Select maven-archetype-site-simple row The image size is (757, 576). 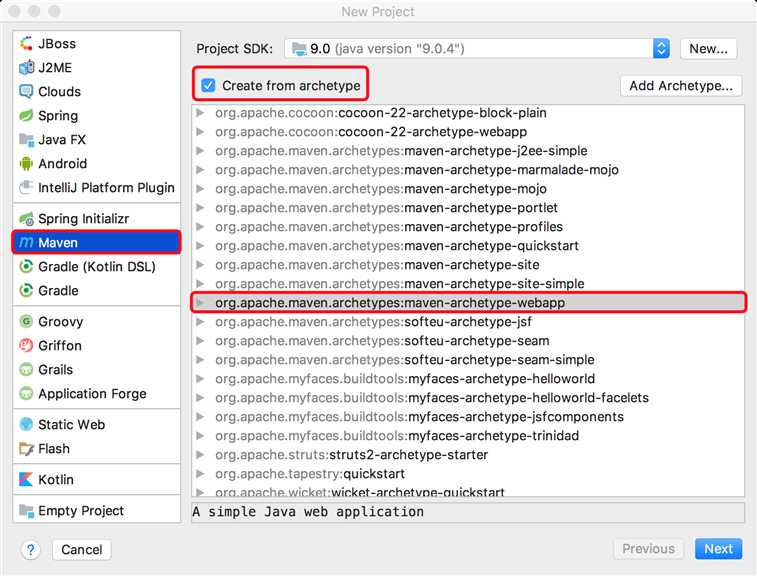[468, 284]
